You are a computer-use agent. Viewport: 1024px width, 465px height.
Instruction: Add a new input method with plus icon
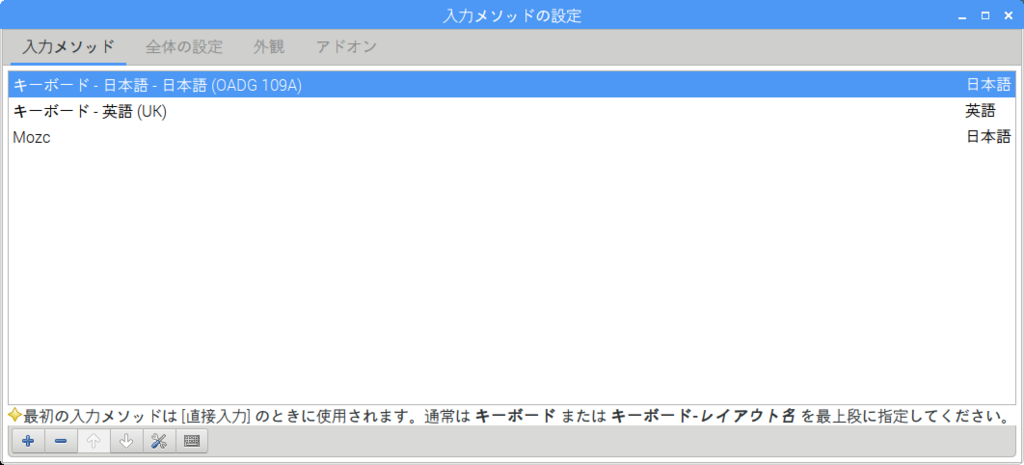tap(28, 441)
